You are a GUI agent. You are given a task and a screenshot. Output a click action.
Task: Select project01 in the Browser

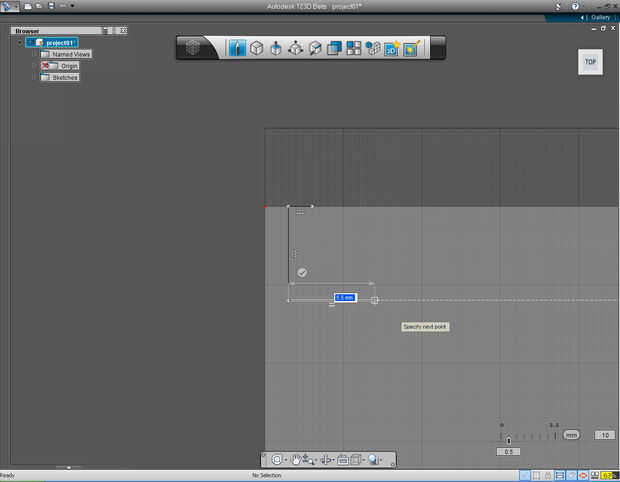(52, 43)
